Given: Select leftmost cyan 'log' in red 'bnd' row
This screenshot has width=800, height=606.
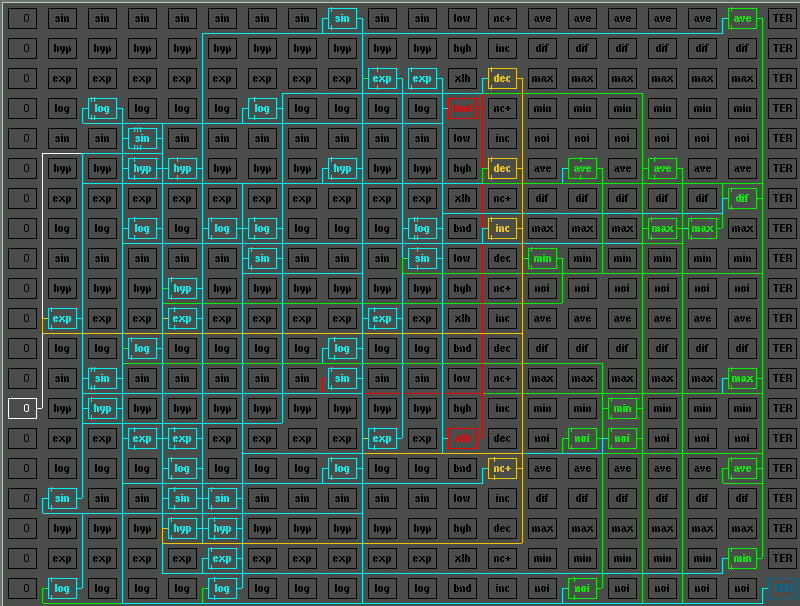Looking at the screenshot, I should click(102, 108).
